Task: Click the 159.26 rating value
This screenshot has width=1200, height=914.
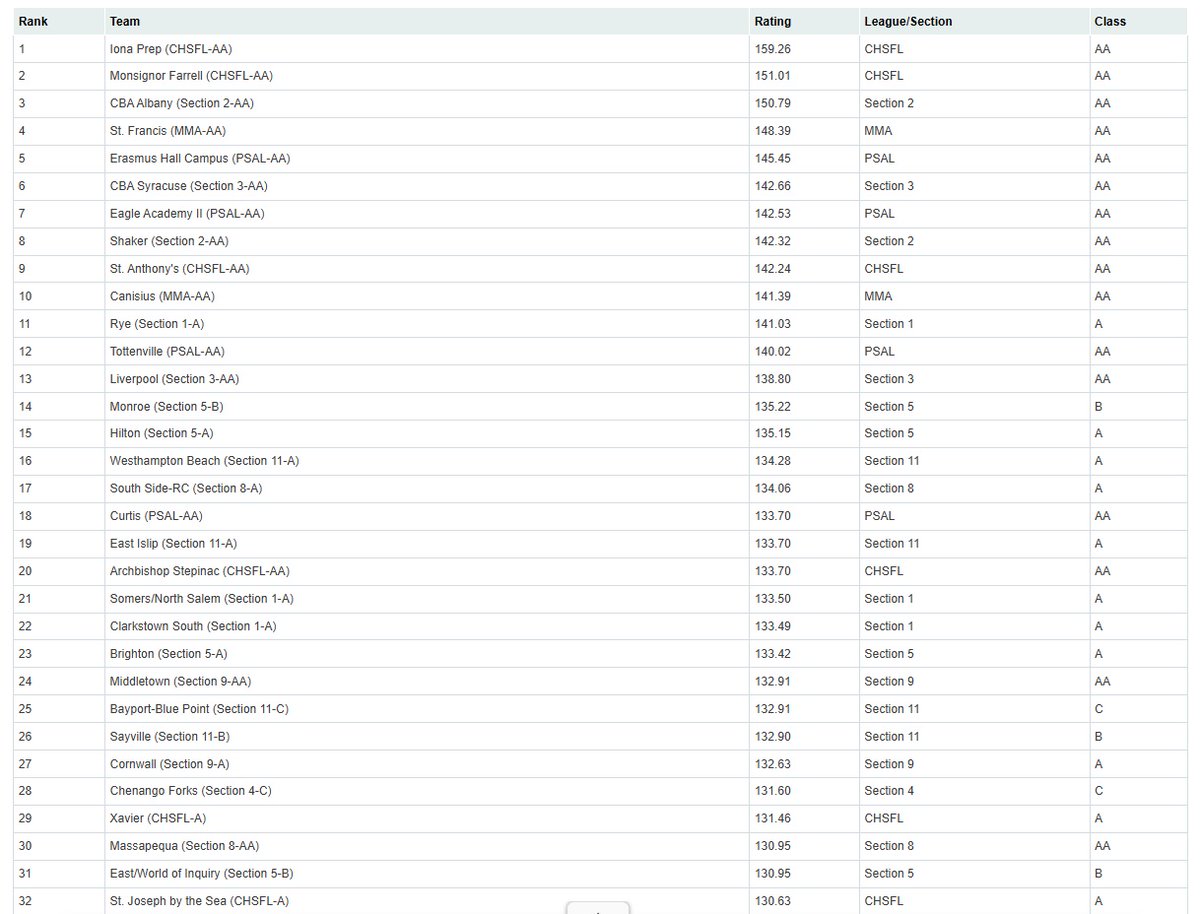Action: pyautogui.click(x=772, y=48)
